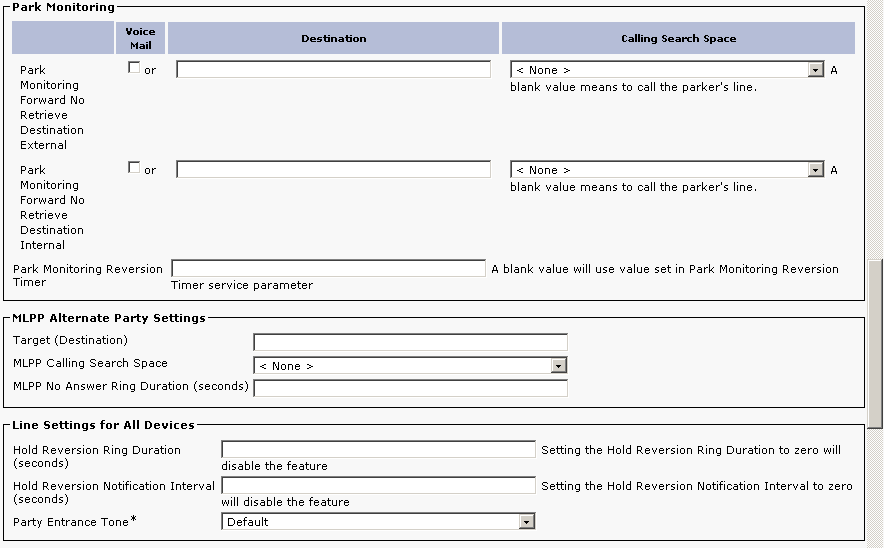This screenshot has height=548, width=884.
Task: Click Internal Forward No Retrieve Destination field
Action: [333, 170]
